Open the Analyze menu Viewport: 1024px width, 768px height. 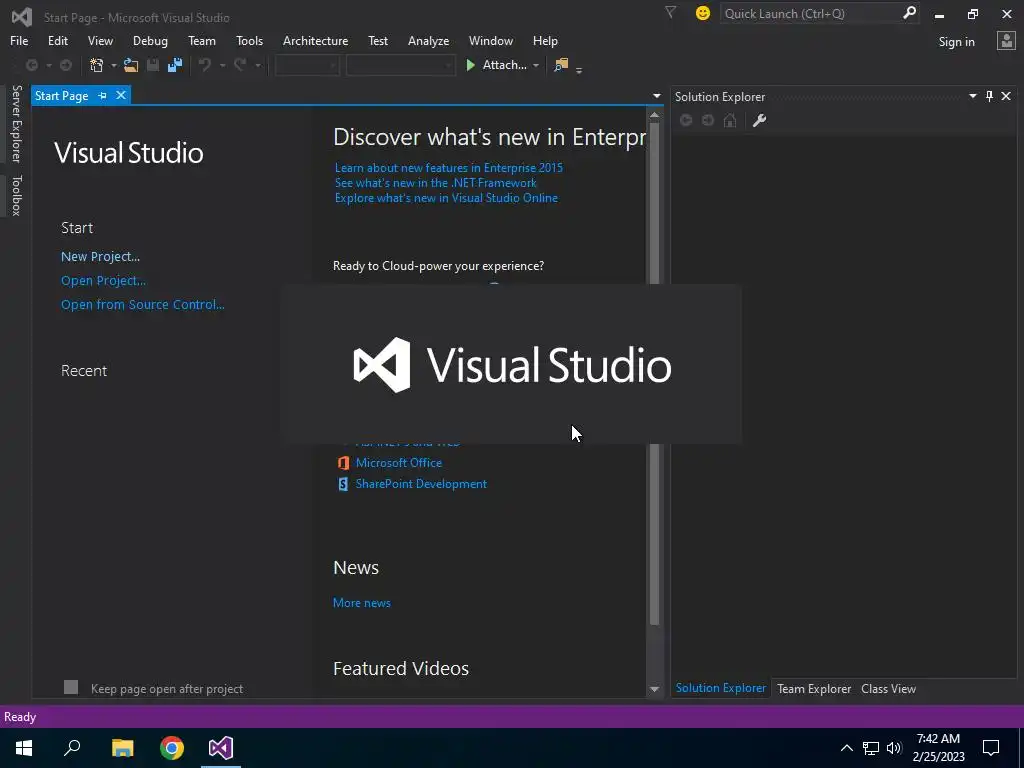click(428, 40)
